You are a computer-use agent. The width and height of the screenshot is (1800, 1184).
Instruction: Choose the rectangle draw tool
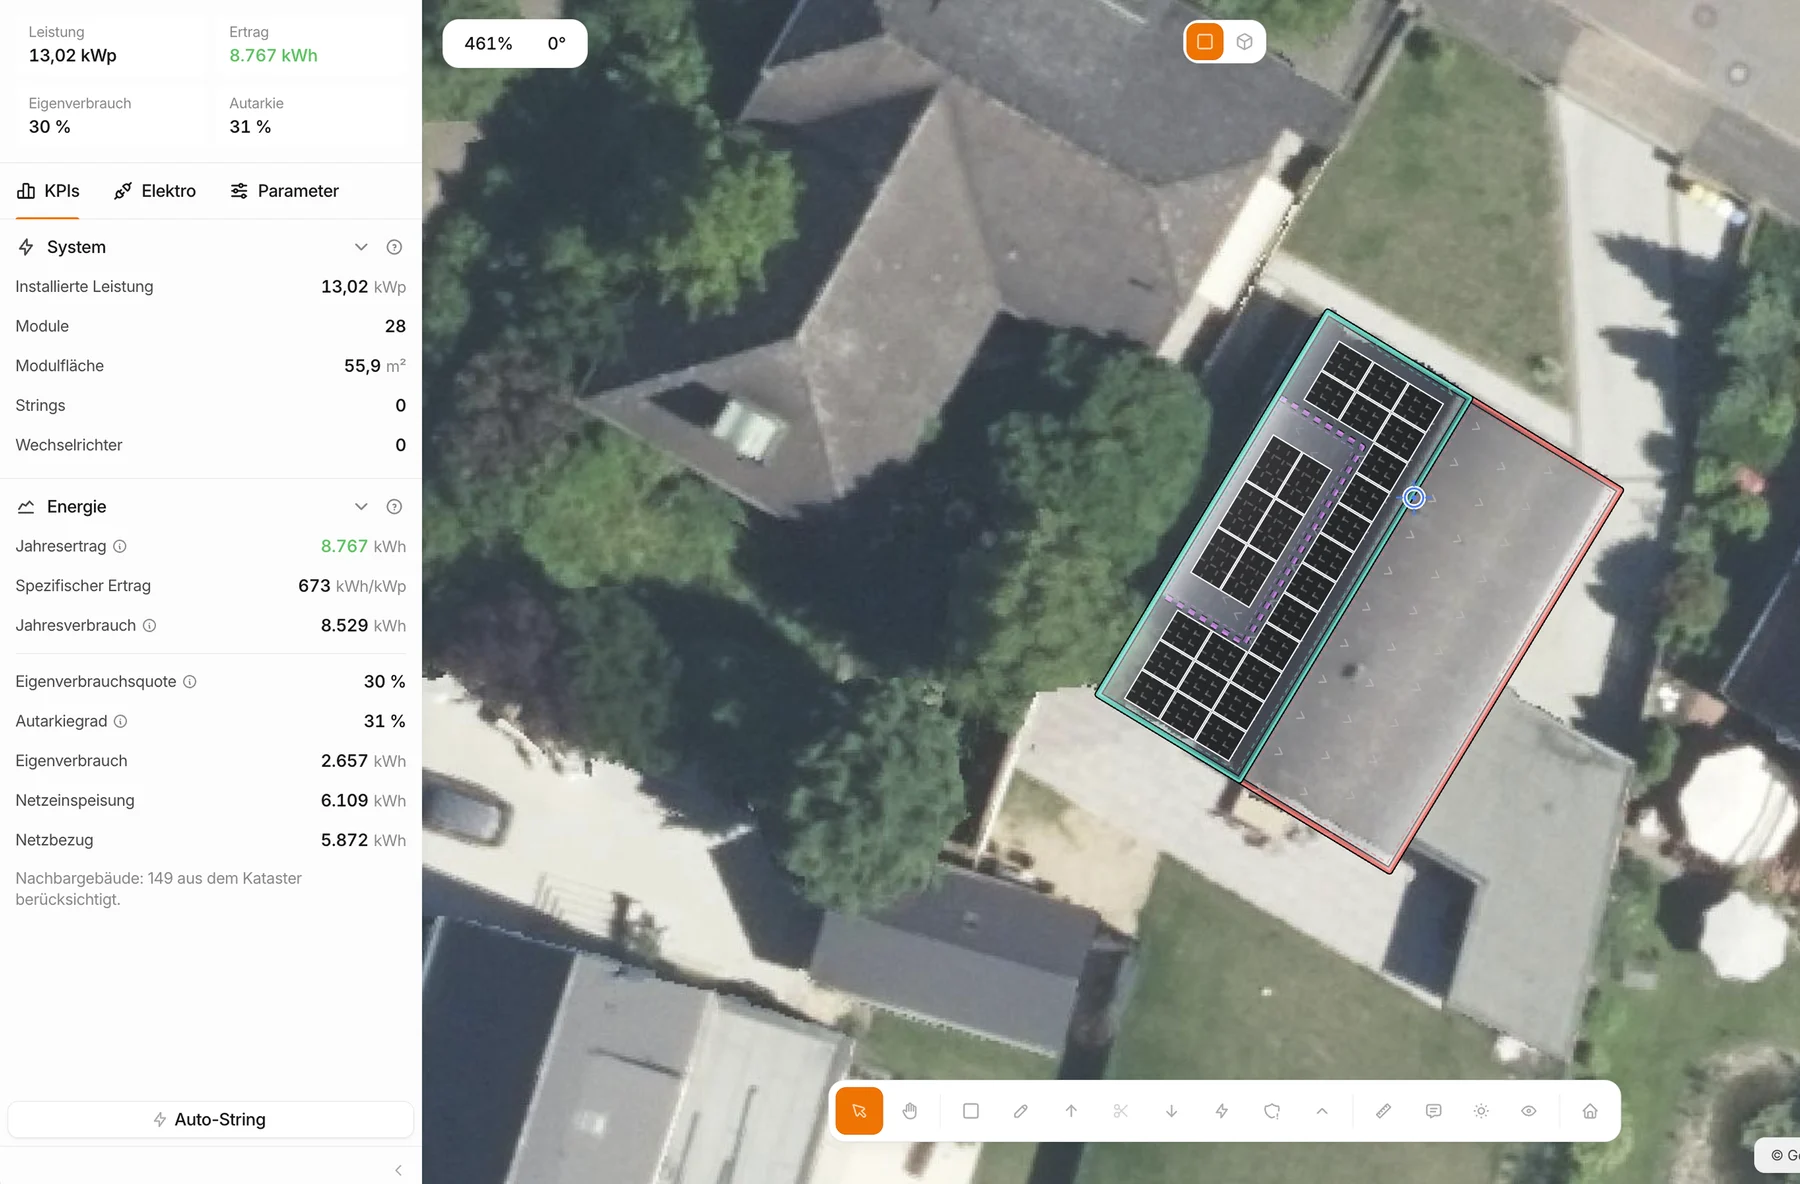pos(971,1111)
